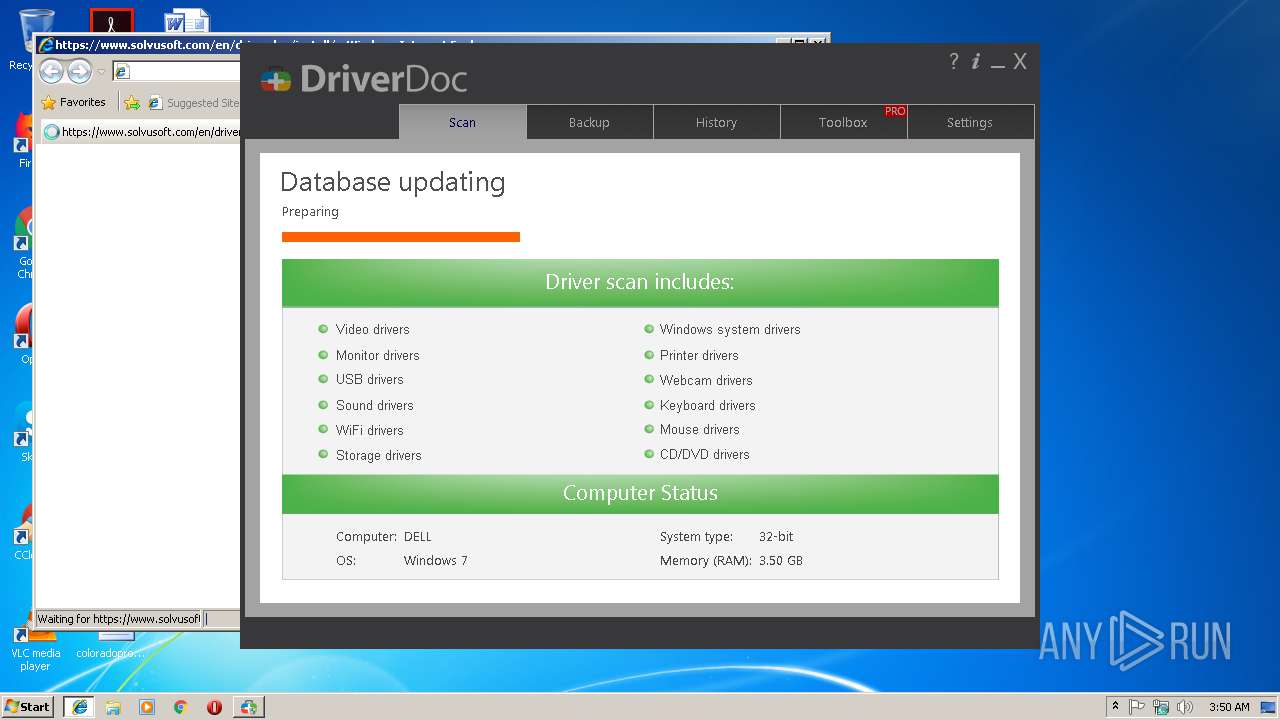Open the Action Center flag icon
This screenshot has height=720, width=1280.
coord(1137,707)
